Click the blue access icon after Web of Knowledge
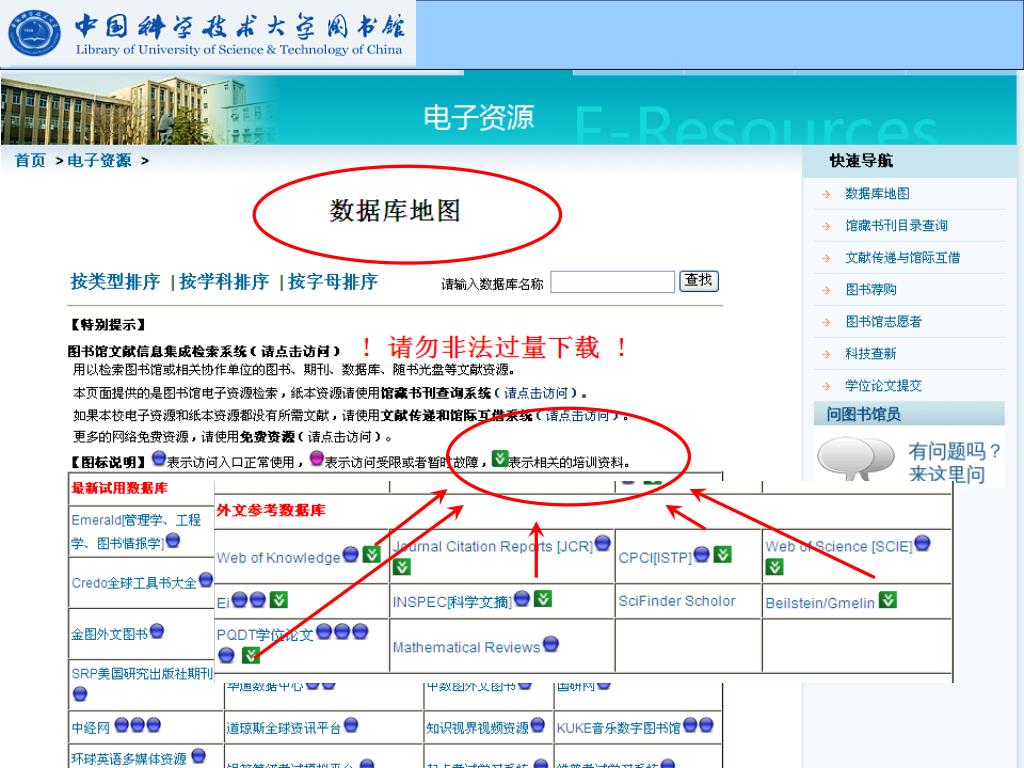The height and width of the screenshot is (768, 1024). 351,554
